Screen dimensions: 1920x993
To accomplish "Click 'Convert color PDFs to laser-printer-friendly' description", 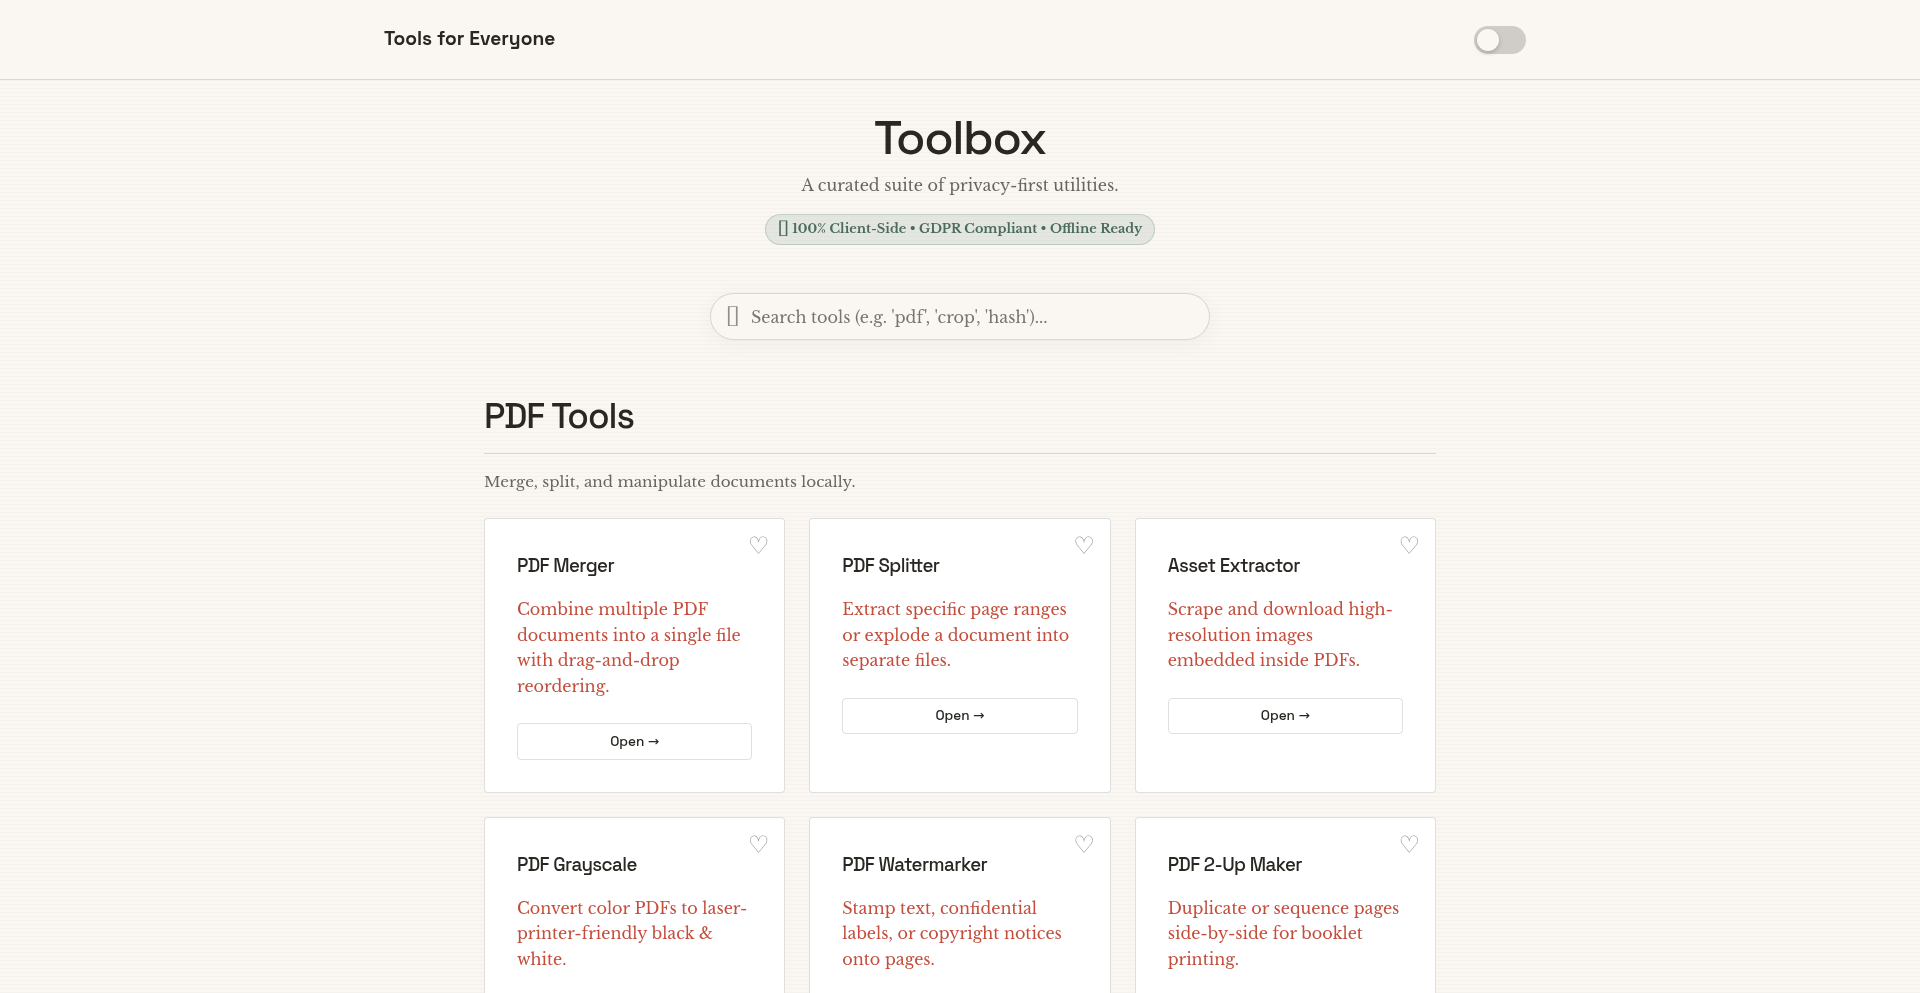I will coord(632,933).
